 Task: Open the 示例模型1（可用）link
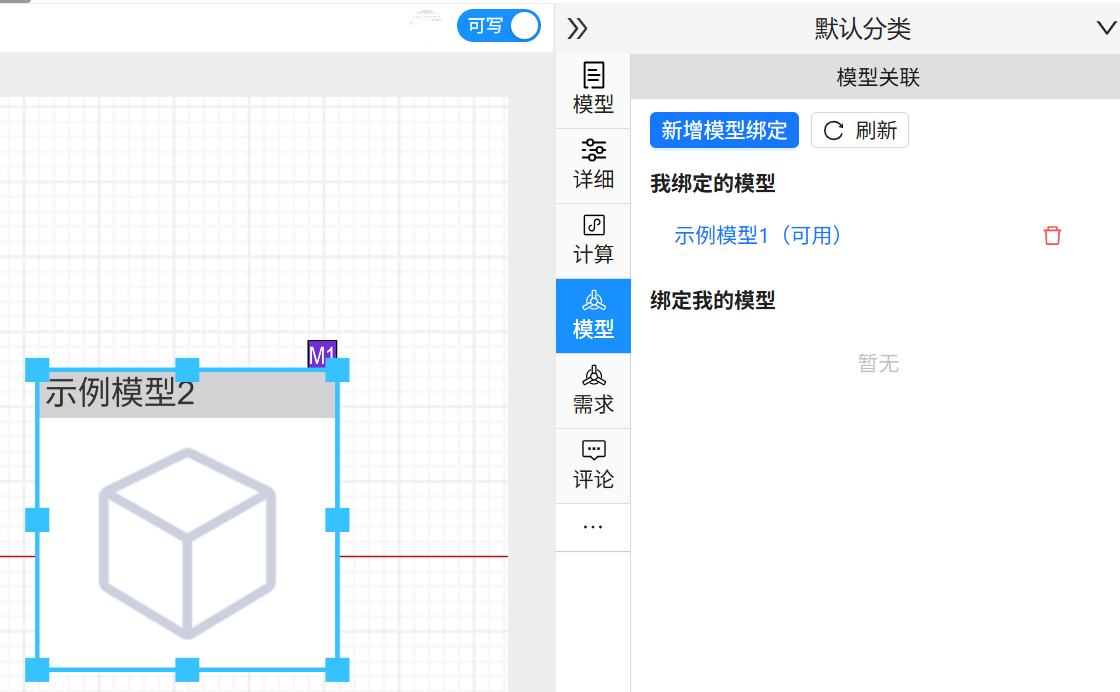click(757, 235)
